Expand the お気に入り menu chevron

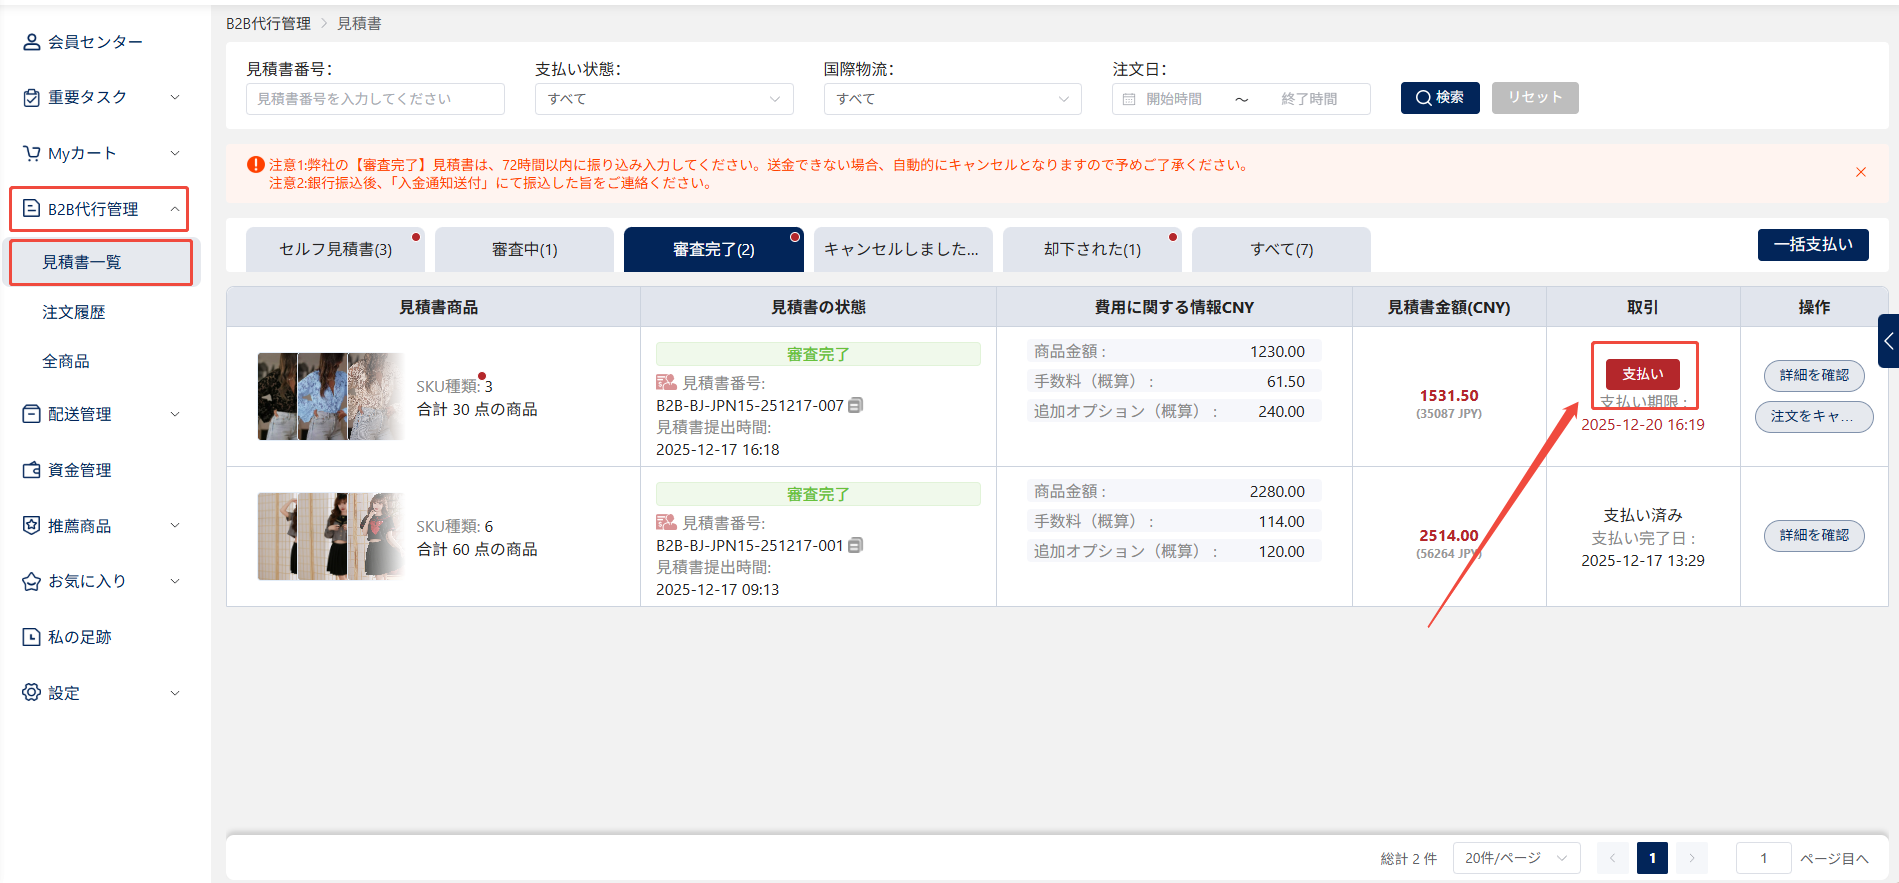[175, 581]
